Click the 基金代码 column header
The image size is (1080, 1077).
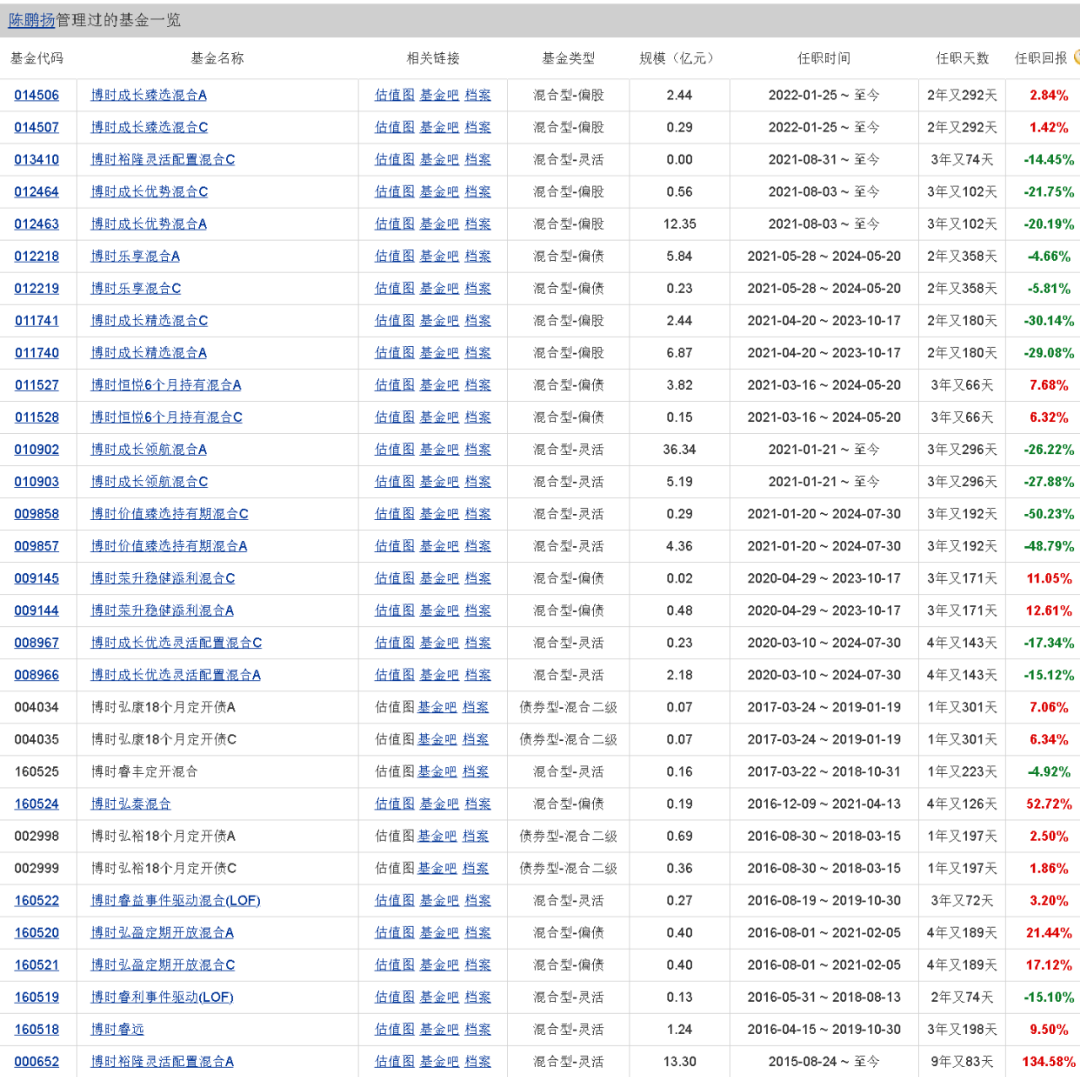37,59
